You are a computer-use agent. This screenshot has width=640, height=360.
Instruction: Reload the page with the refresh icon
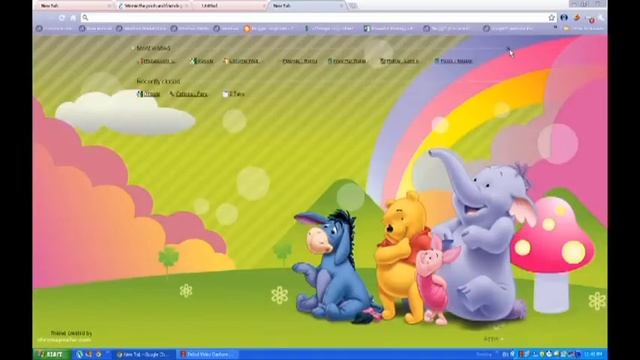tap(62, 18)
